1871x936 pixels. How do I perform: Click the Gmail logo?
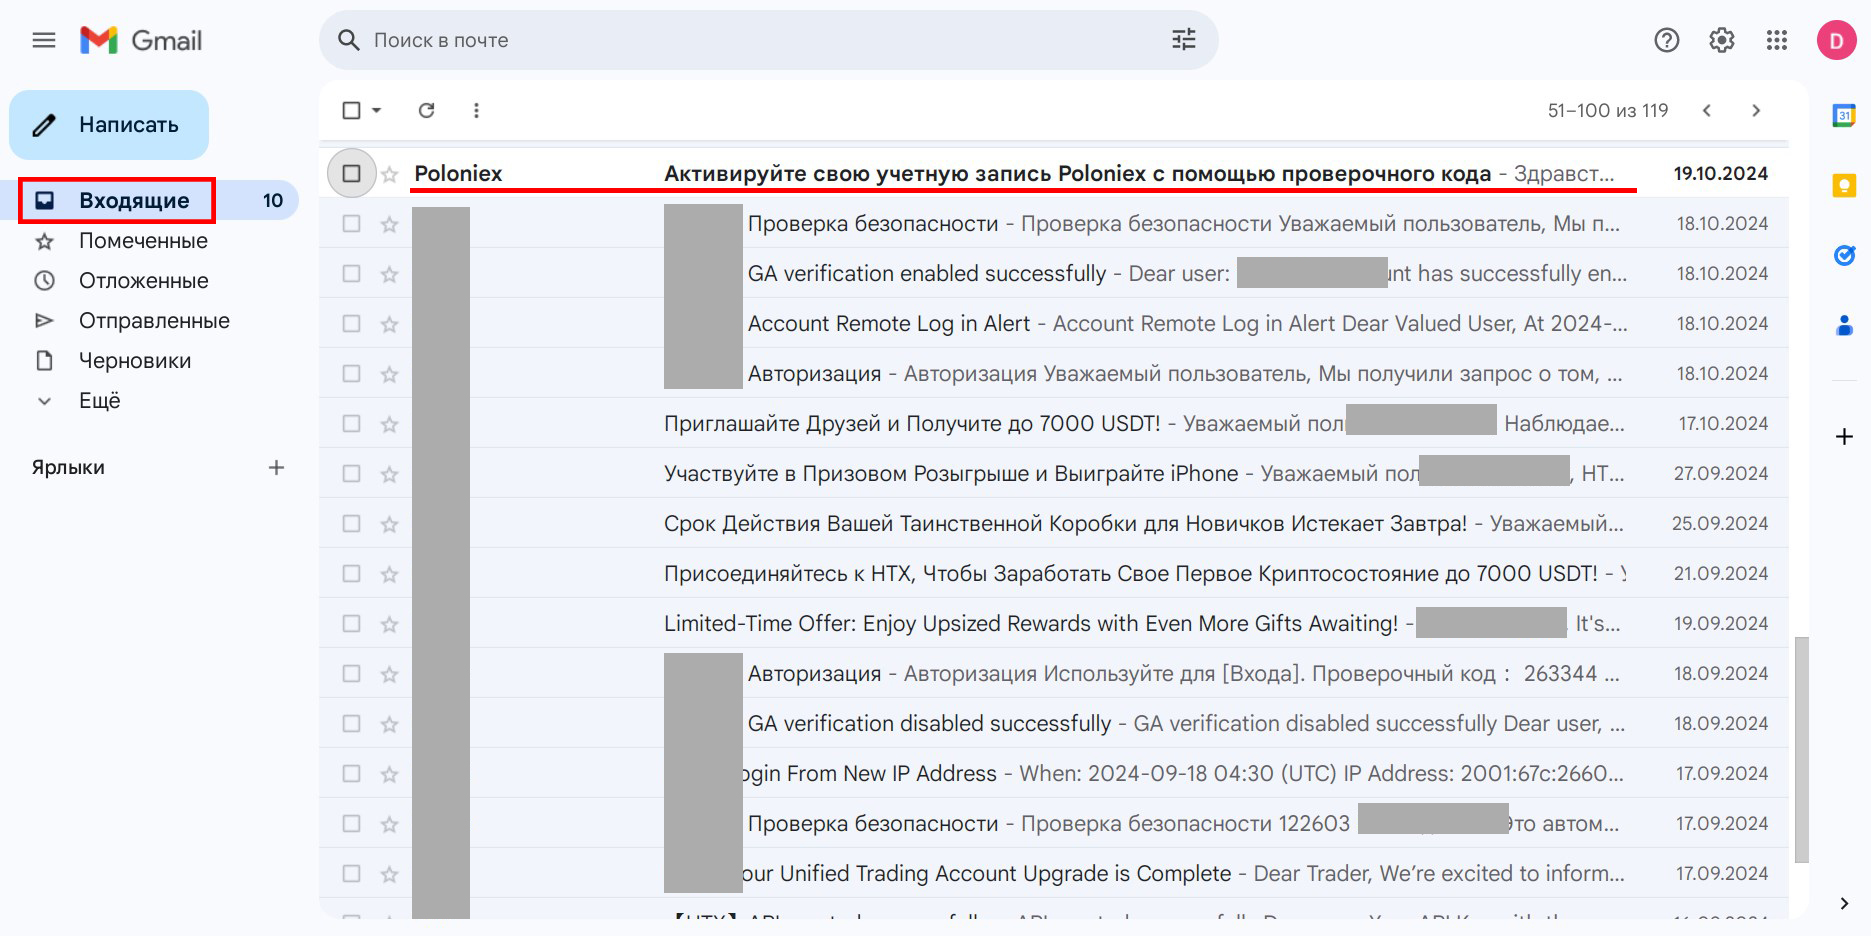141,40
